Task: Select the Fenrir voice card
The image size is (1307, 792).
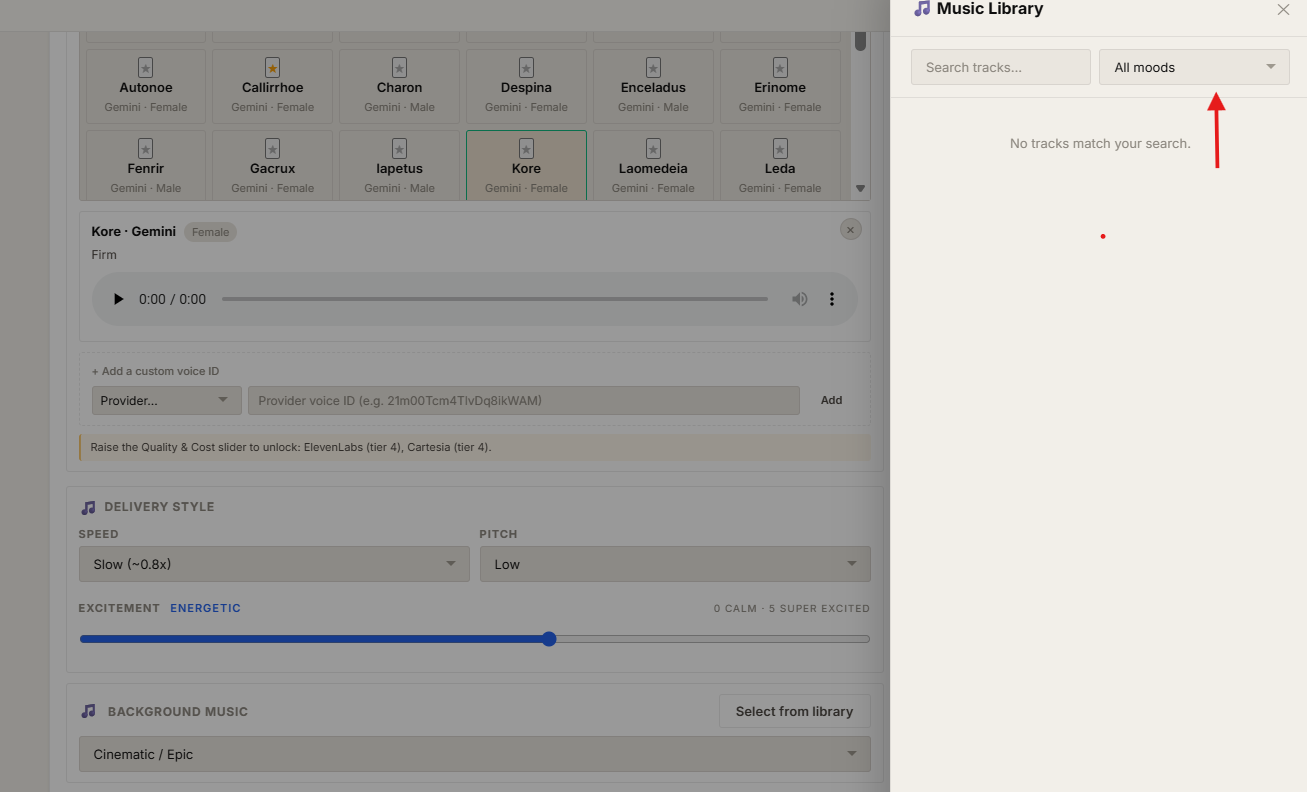Action: (x=146, y=165)
